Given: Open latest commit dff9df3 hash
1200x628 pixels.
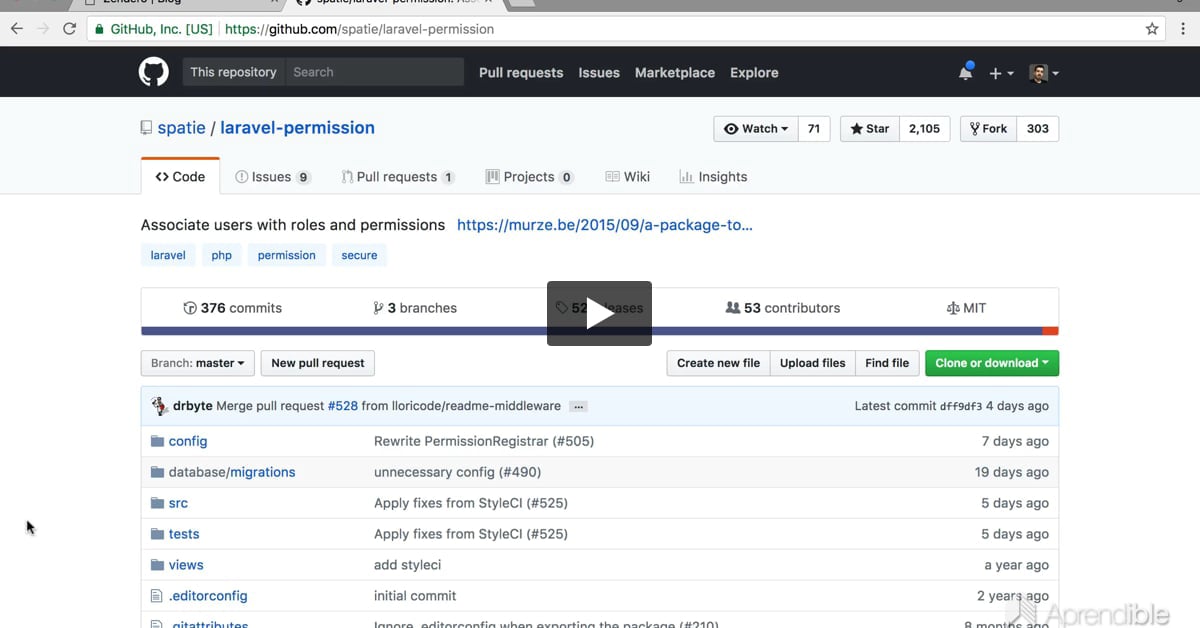Looking at the screenshot, I should (x=961, y=406).
